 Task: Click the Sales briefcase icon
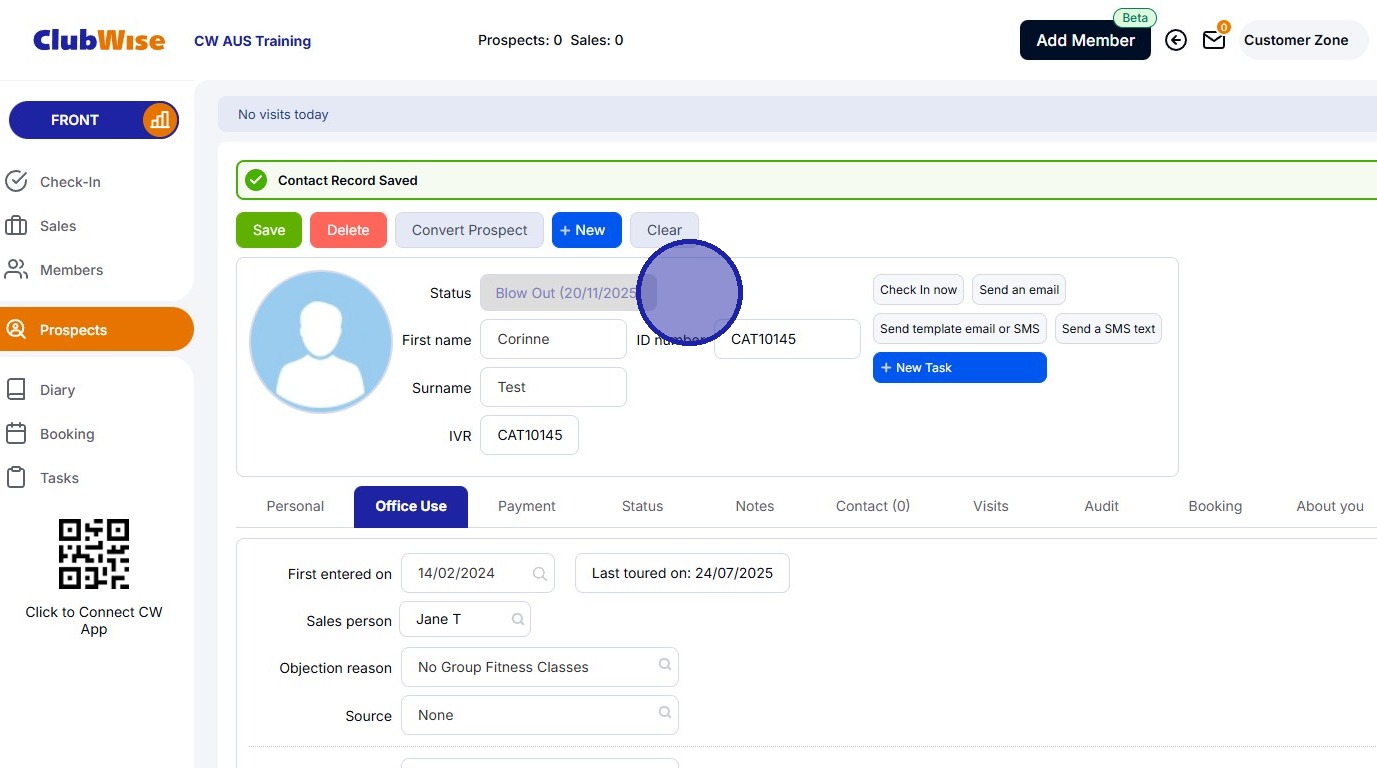pos(16,226)
